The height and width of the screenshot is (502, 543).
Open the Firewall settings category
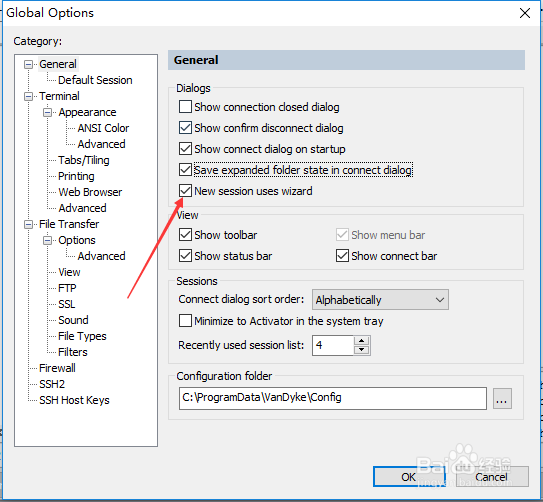click(x=57, y=368)
